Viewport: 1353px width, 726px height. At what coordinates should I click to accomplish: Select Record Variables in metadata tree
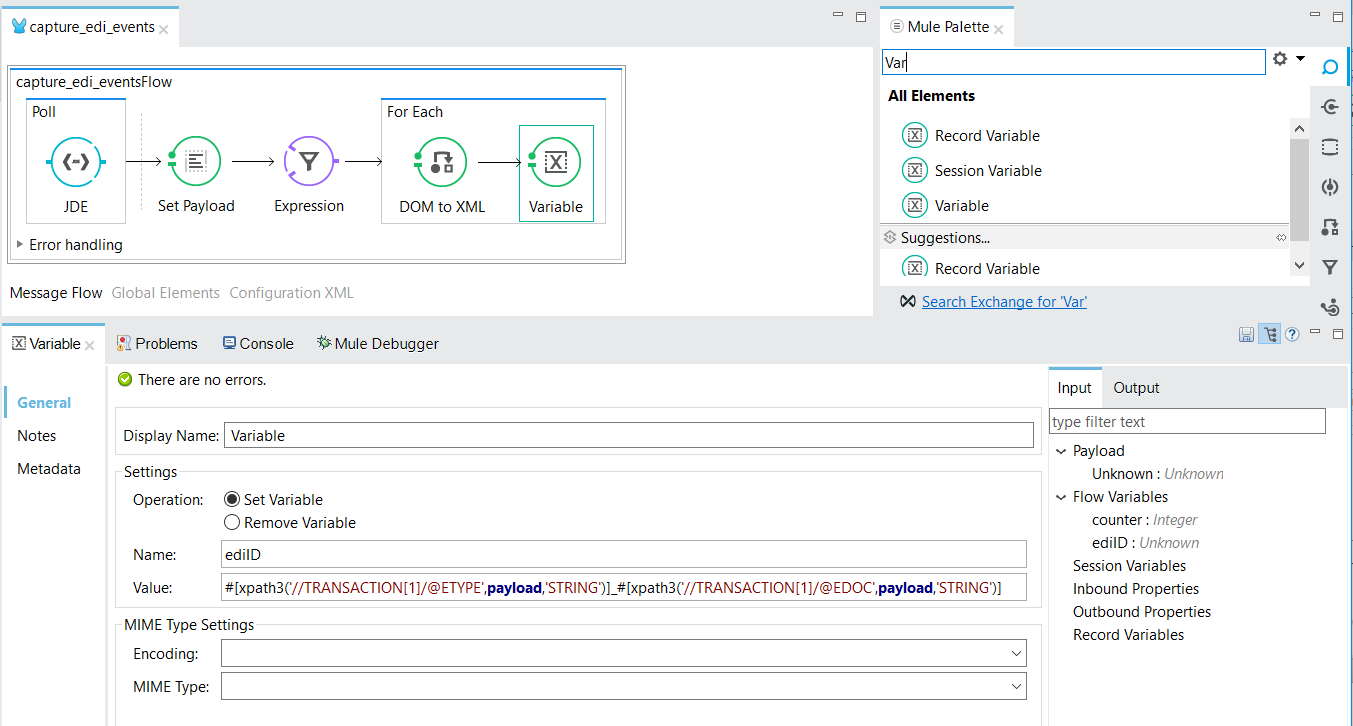pos(1128,635)
